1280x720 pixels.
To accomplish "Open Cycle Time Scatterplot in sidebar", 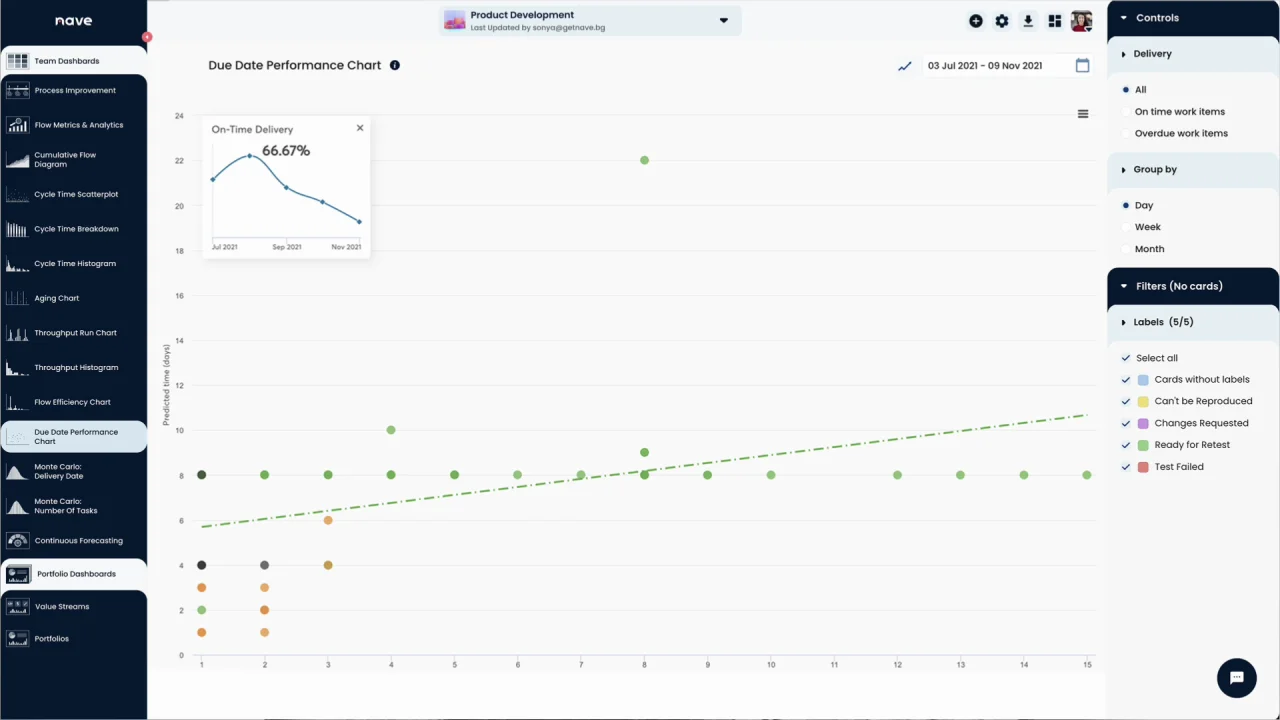I will pyautogui.click(x=75, y=195).
